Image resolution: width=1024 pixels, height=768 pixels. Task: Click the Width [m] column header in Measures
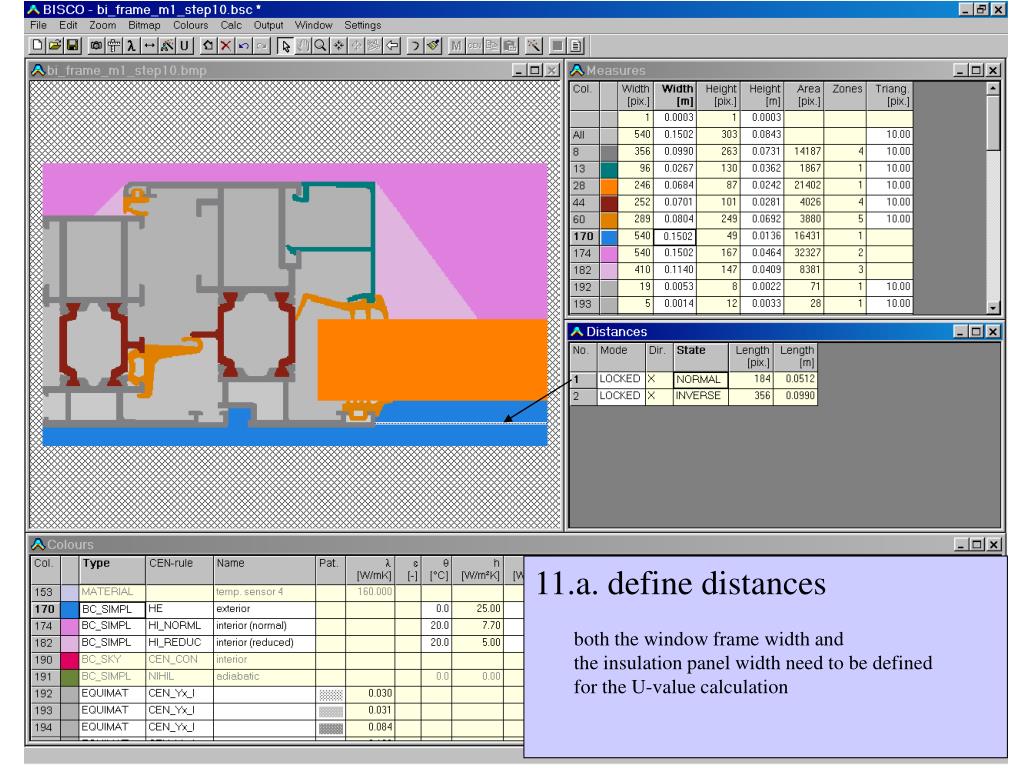(x=677, y=95)
